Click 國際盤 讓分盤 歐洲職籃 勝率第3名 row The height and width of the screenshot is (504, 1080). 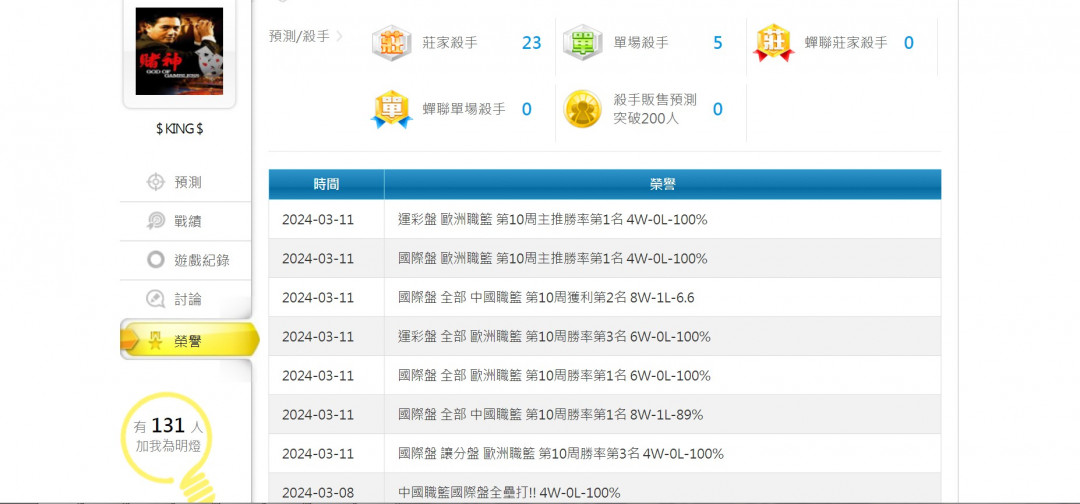click(605, 454)
